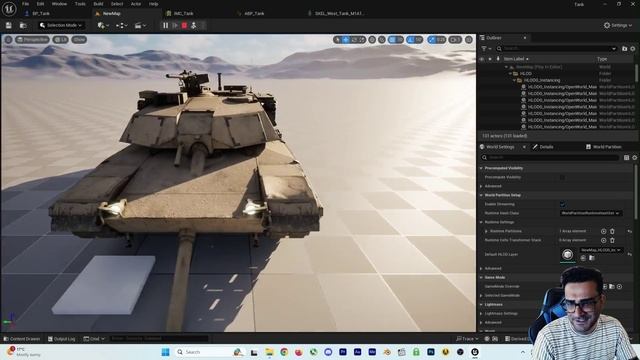This screenshot has width=640, height=360.
Task: Open the Help menu
Action: pyautogui.click(x=153, y=4)
